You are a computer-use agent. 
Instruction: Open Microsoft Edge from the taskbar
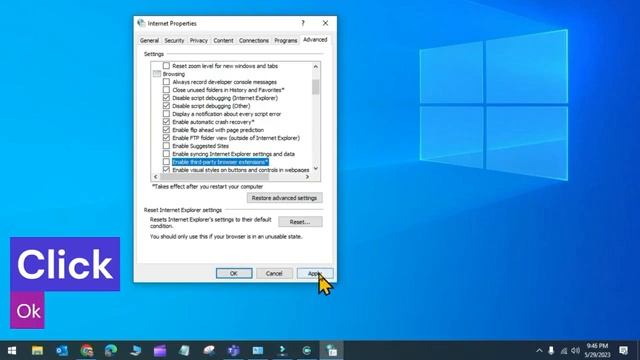point(111,350)
